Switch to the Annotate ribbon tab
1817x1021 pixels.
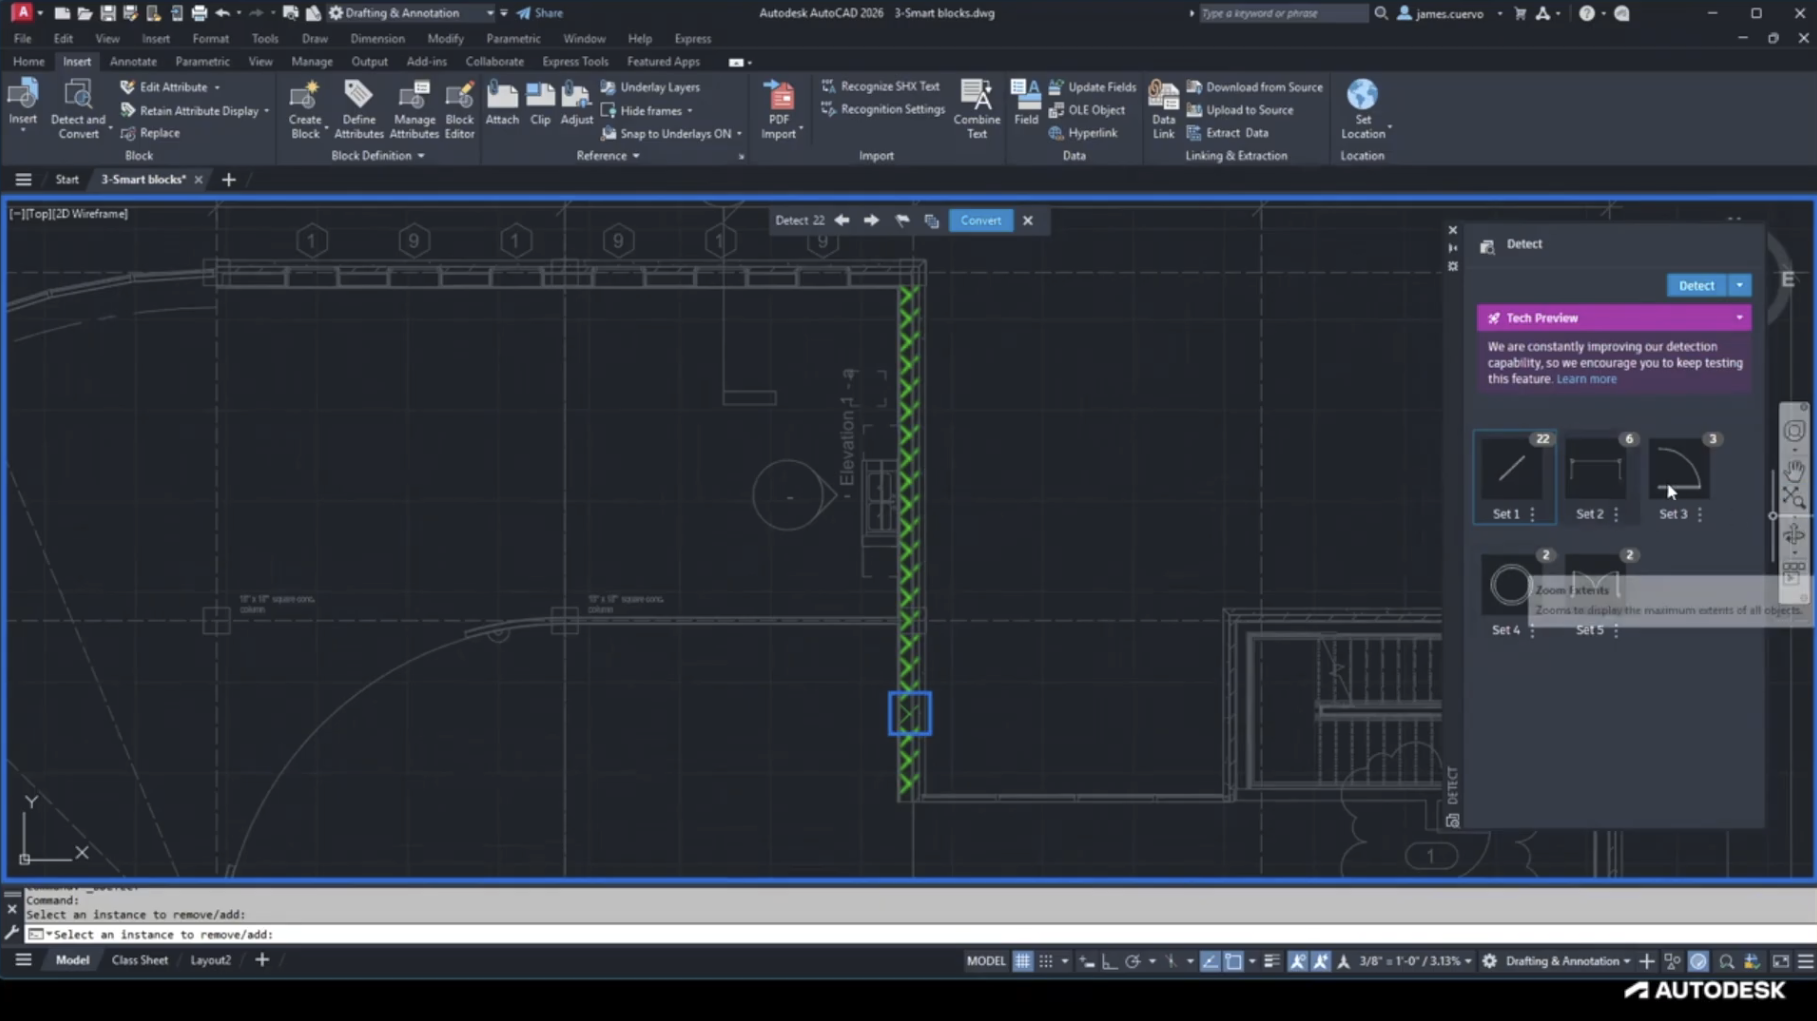133,62
